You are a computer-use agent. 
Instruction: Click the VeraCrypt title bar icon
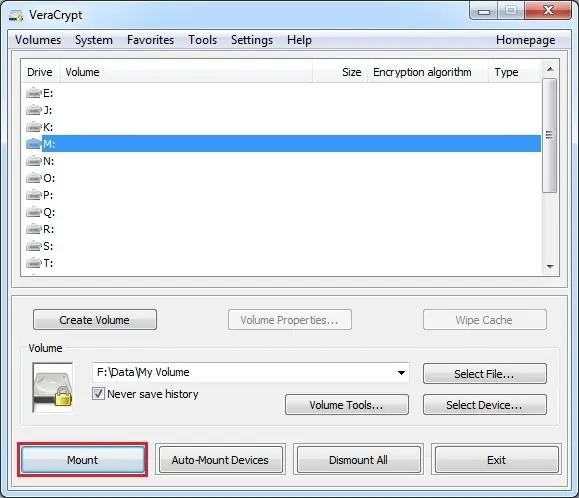(x=16, y=16)
